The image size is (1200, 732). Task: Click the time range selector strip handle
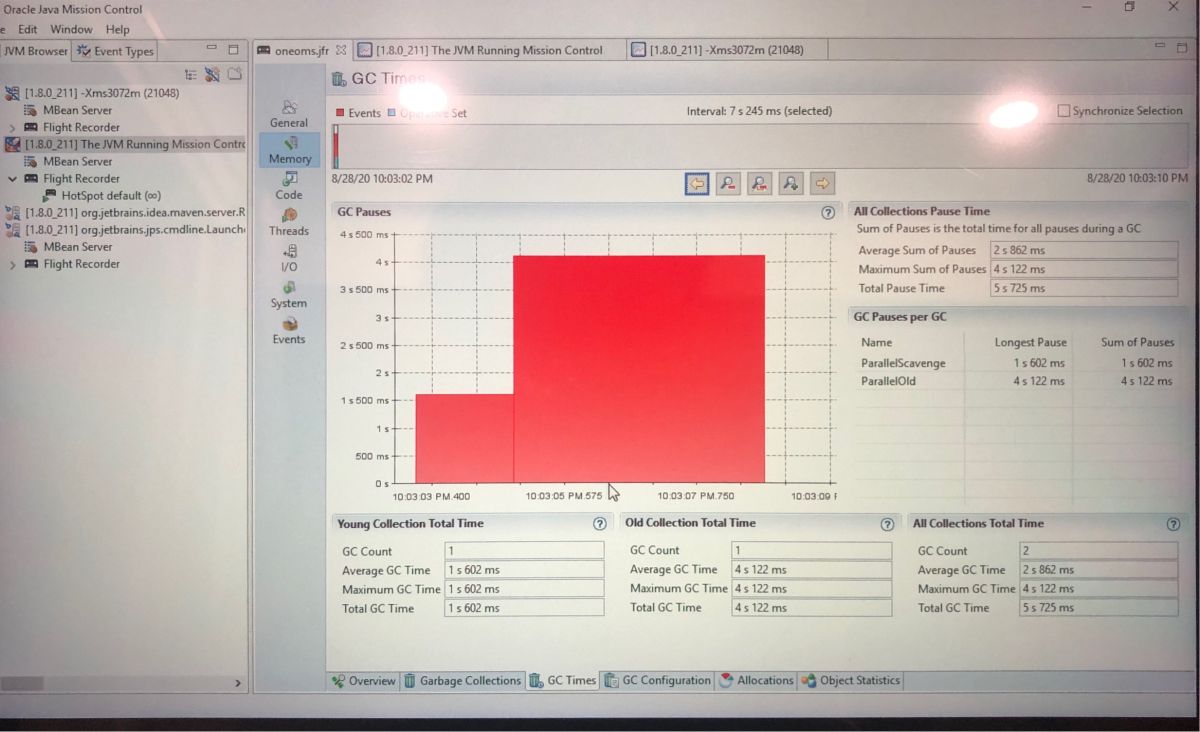336,145
